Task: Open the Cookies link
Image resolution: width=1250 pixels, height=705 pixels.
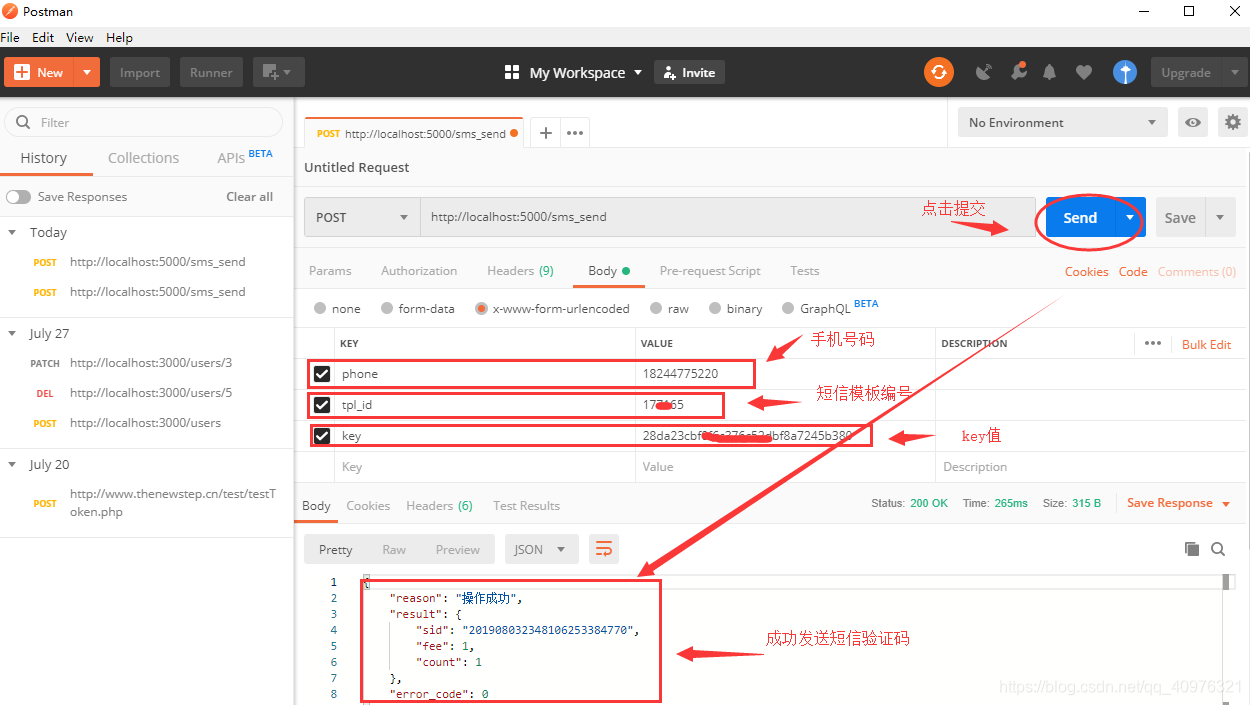Action: click(x=1086, y=271)
